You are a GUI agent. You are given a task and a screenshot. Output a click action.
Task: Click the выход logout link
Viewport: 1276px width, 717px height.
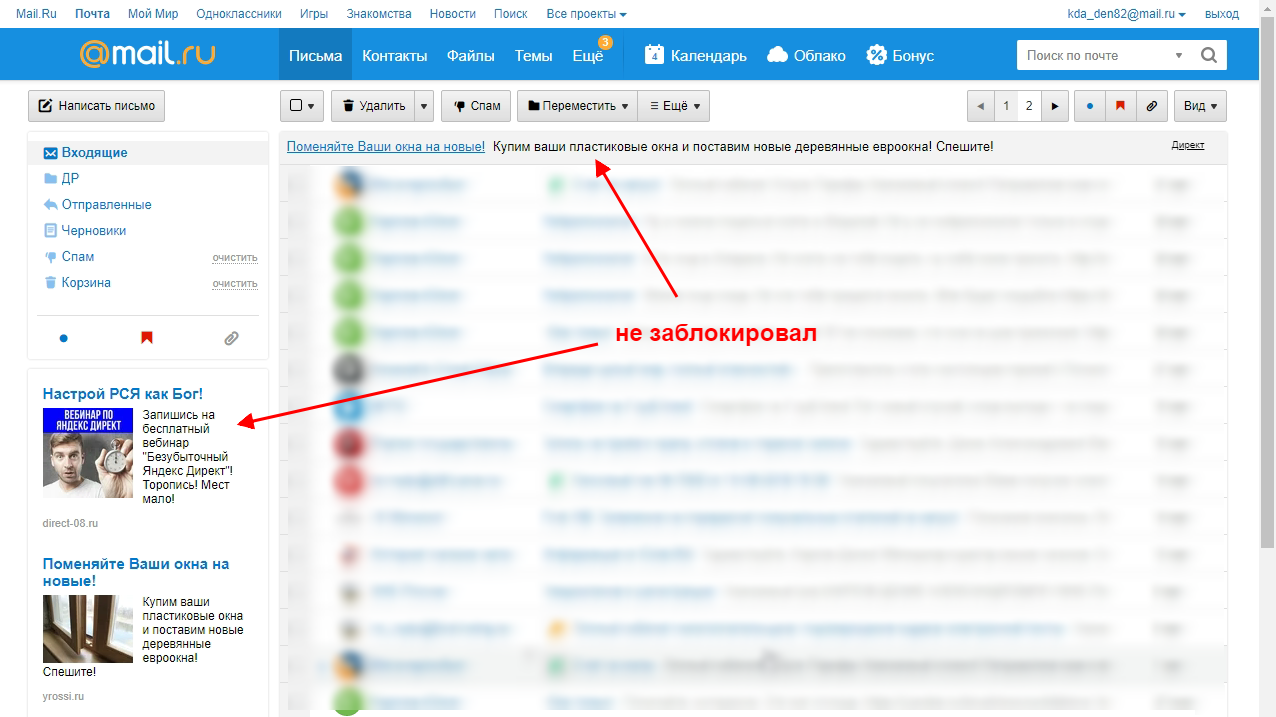[x=1221, y=14]
